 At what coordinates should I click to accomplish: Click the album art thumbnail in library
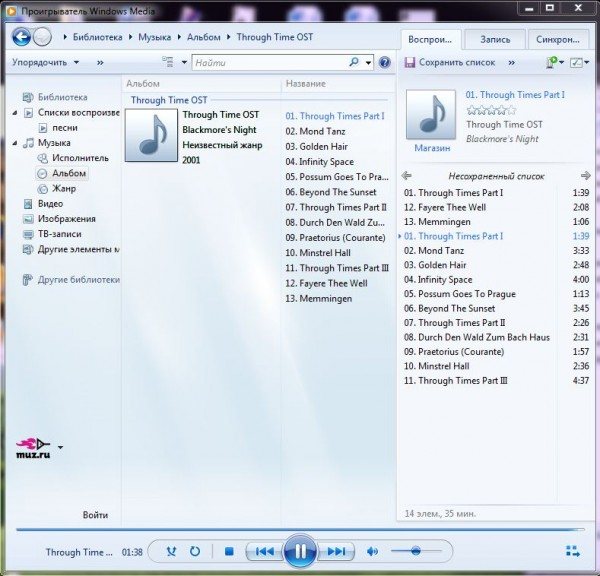click(x=152, y=135)
